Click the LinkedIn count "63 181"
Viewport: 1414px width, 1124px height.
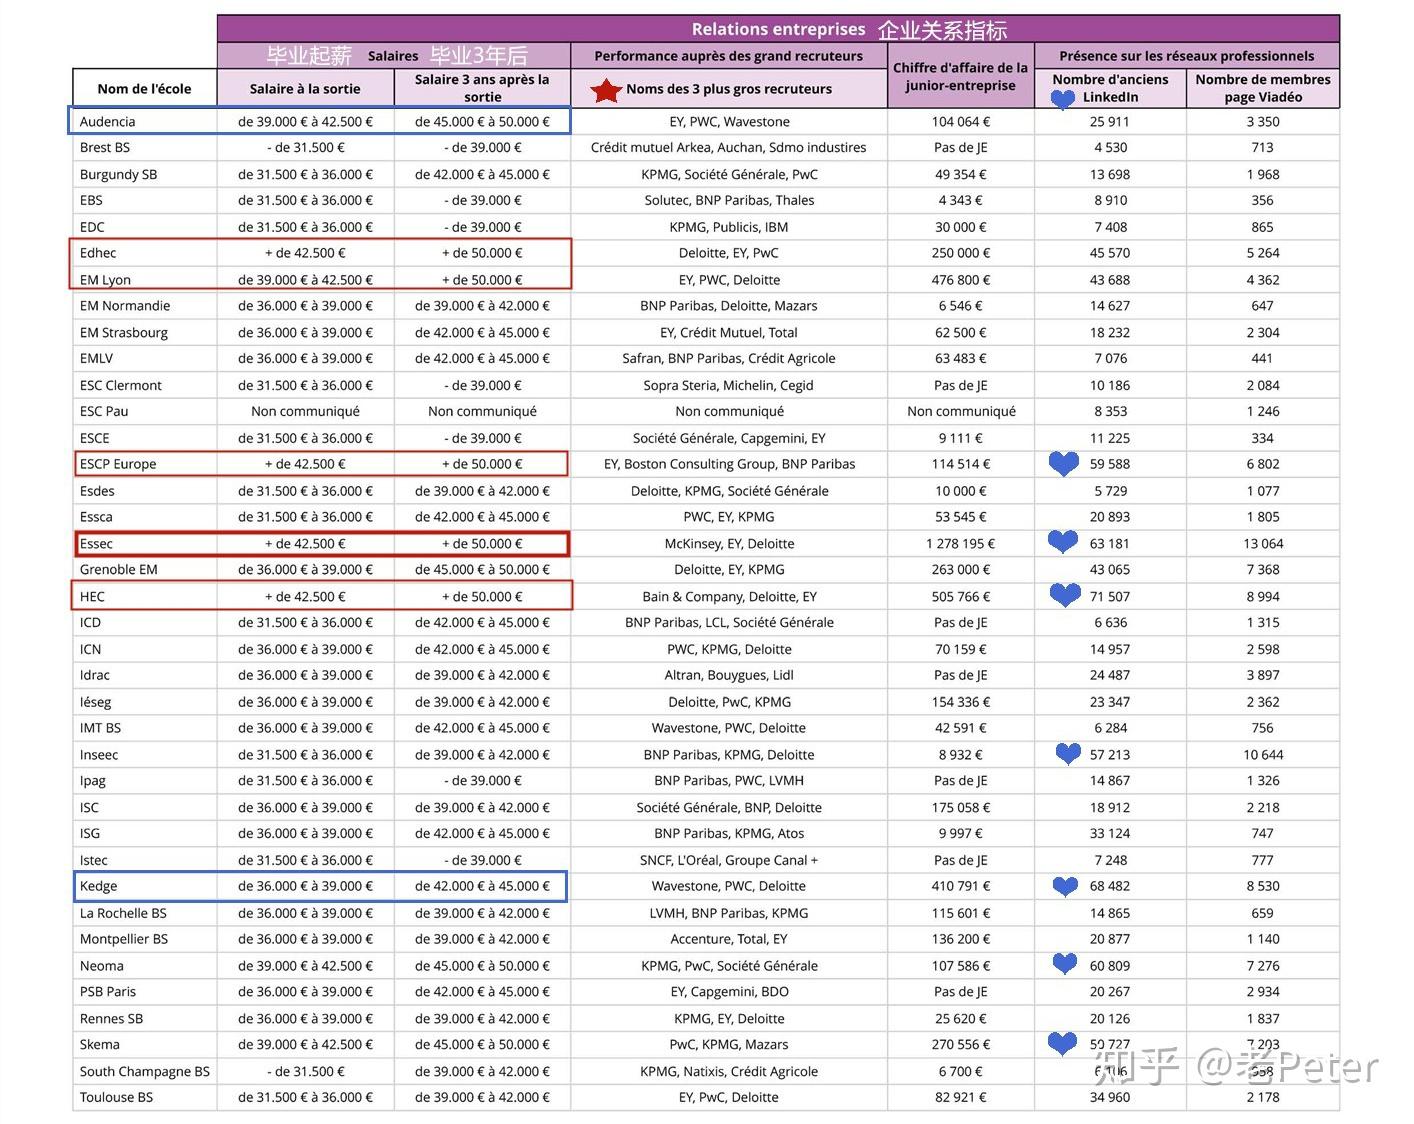tap(1110, 544)
